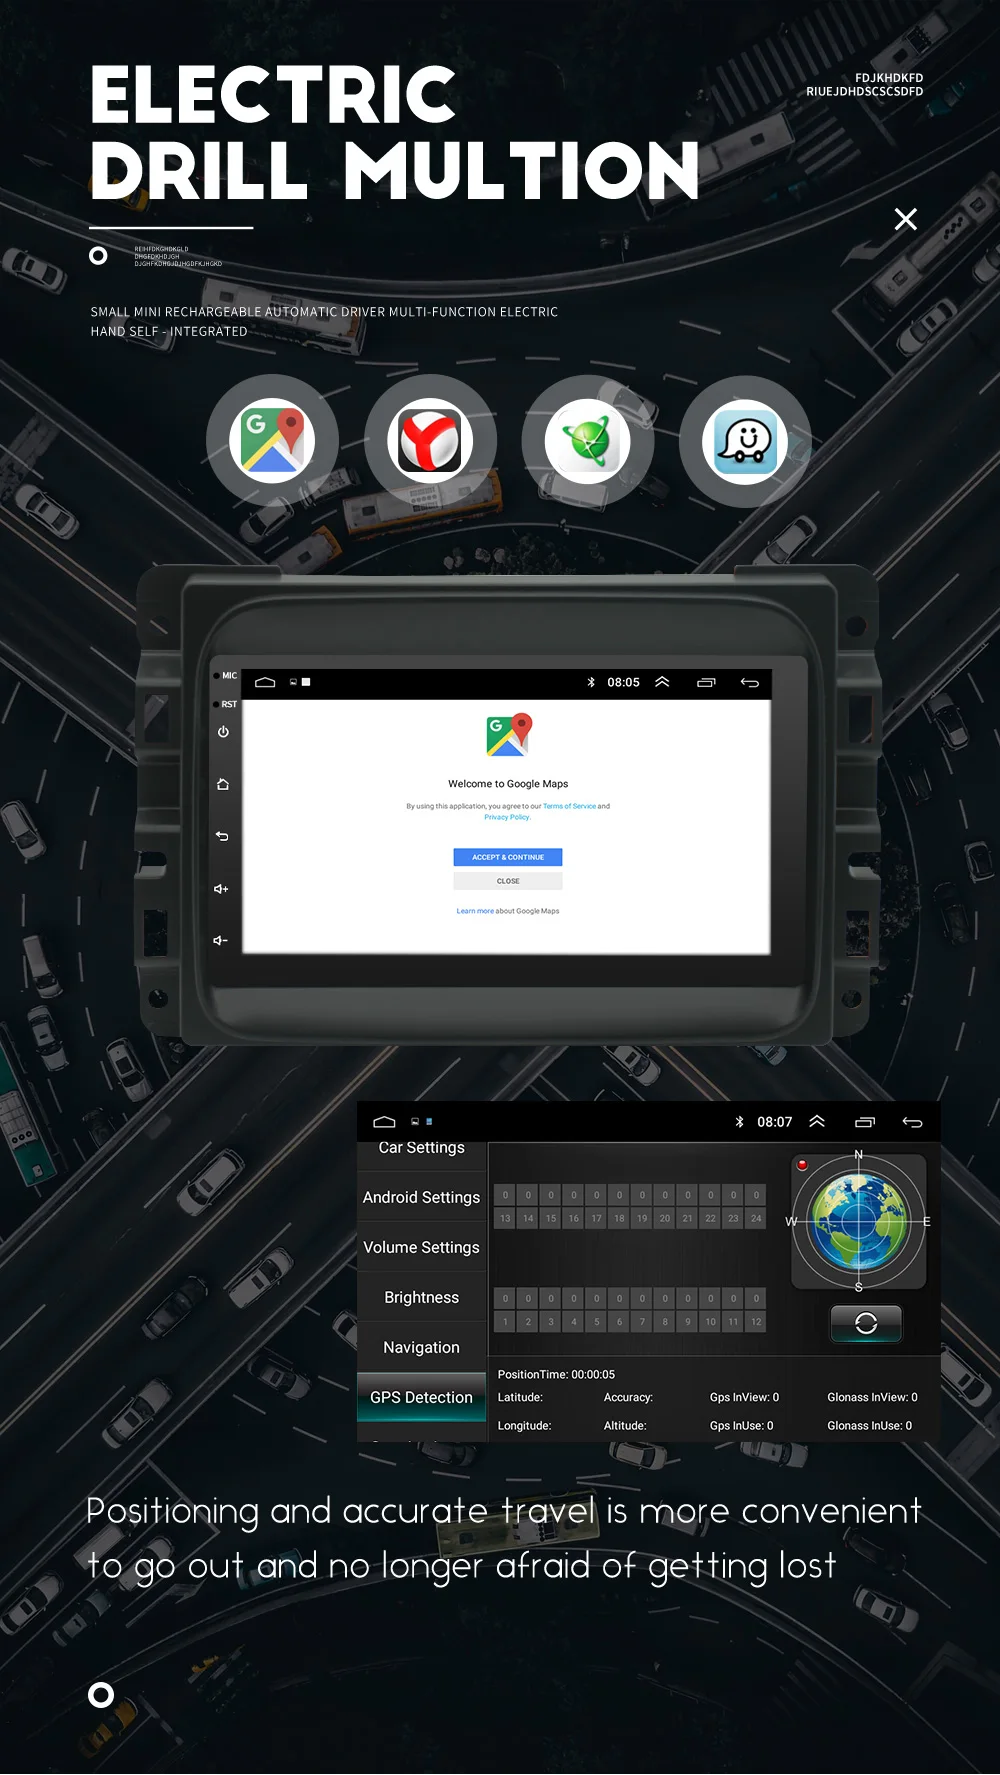Click the Accuracy: label
Viewport: 1000px width, 1775px height.
point(628,1397)
